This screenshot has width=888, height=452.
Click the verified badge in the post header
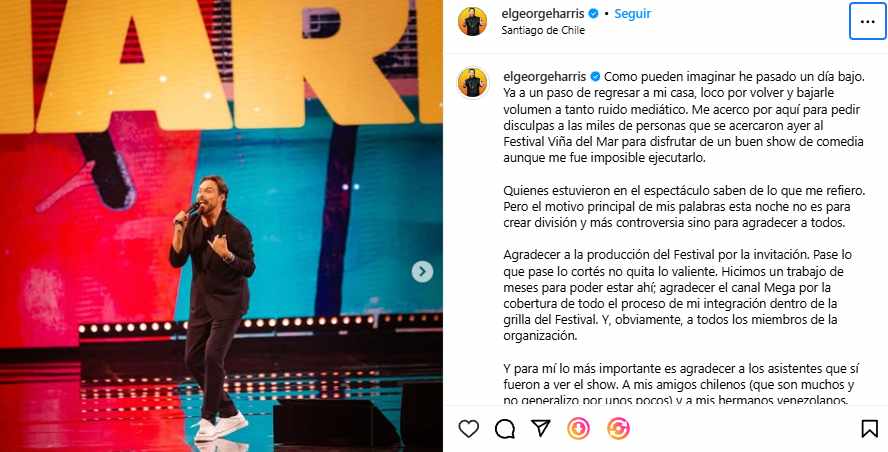594,14
